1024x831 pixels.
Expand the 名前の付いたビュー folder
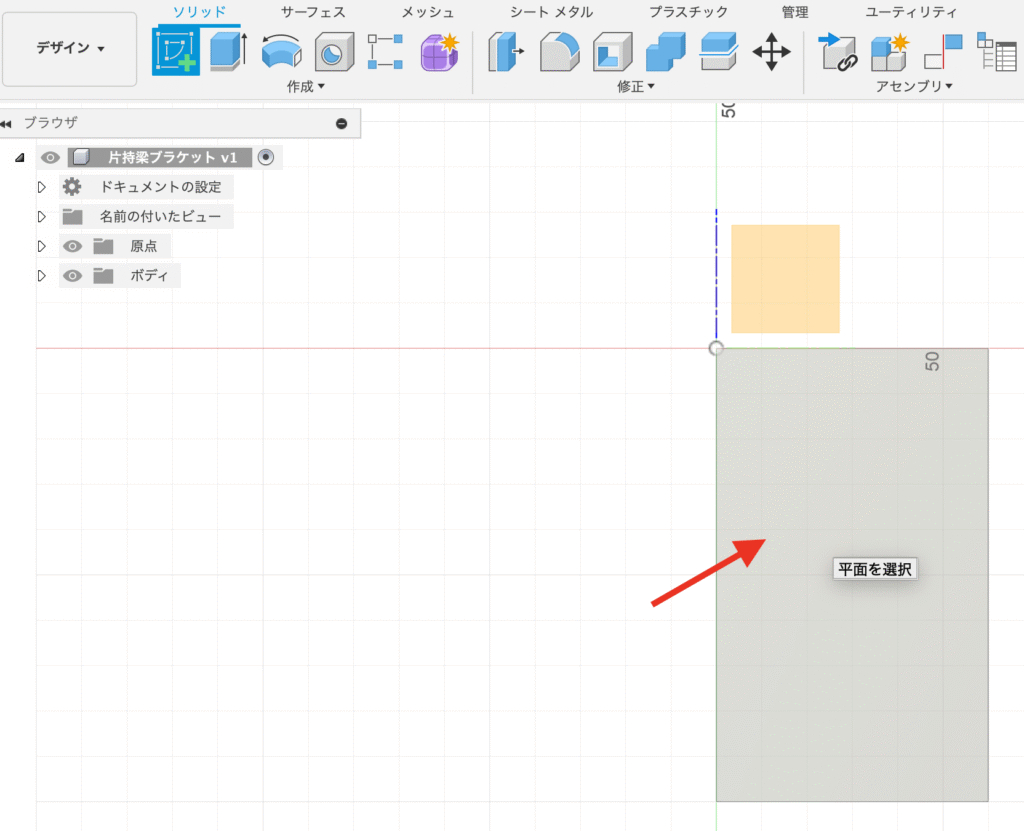coord(42,217)
